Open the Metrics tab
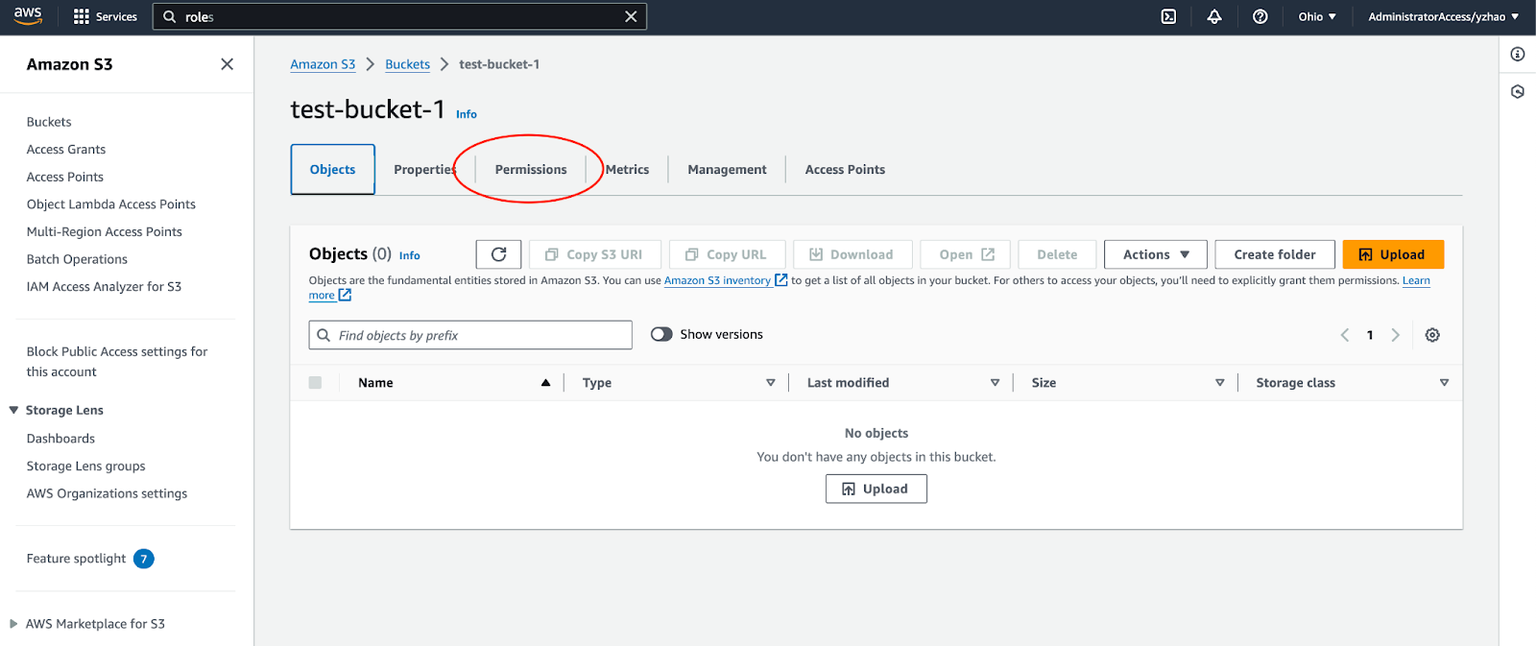The width and height of the screenshot is (1536, 646). [x=627, y=170]
